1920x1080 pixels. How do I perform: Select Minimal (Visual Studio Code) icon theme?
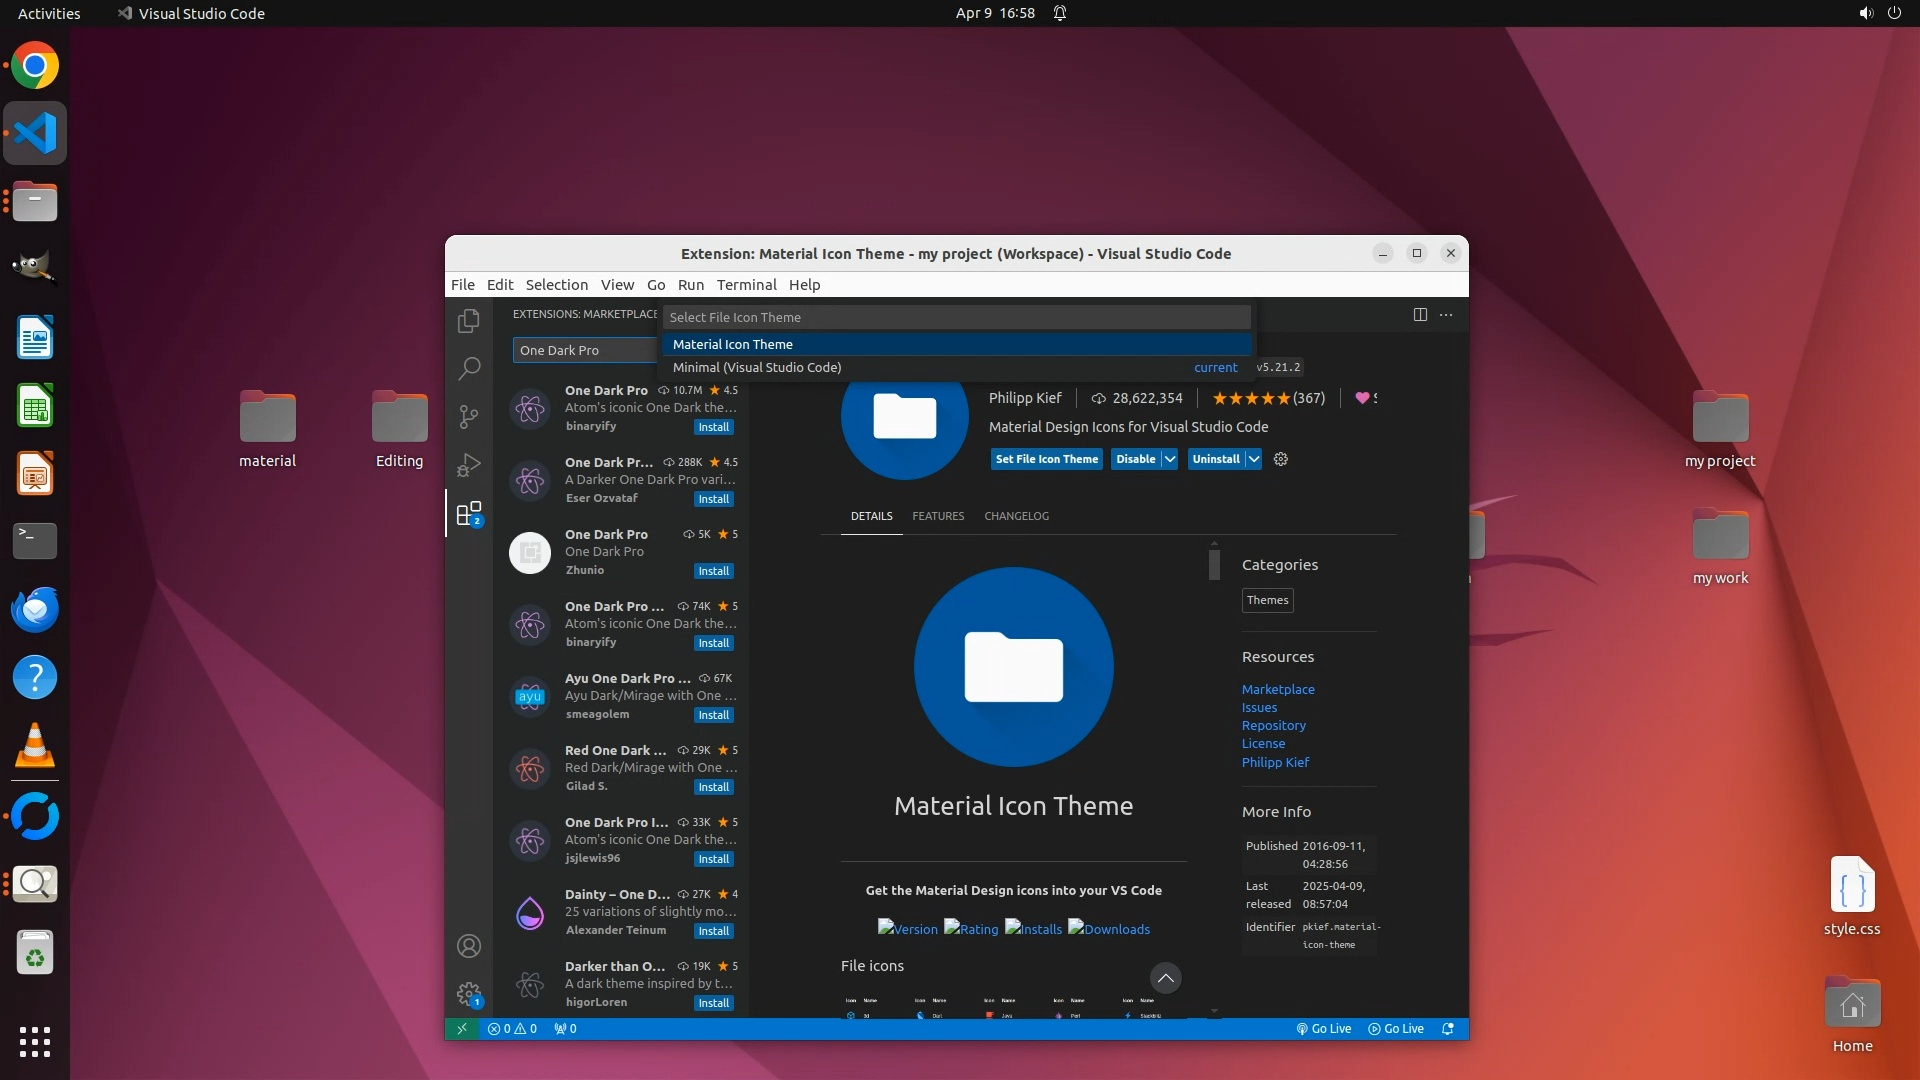[757, 367]
